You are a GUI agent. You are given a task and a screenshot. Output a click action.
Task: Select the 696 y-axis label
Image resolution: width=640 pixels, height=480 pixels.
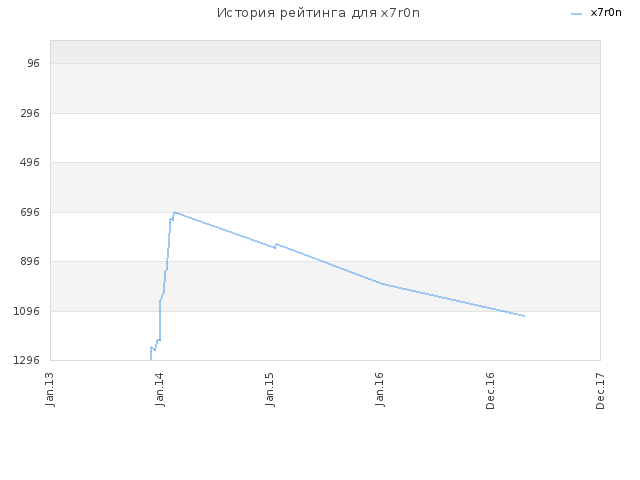pyautogui.click(x=30, y=212)
